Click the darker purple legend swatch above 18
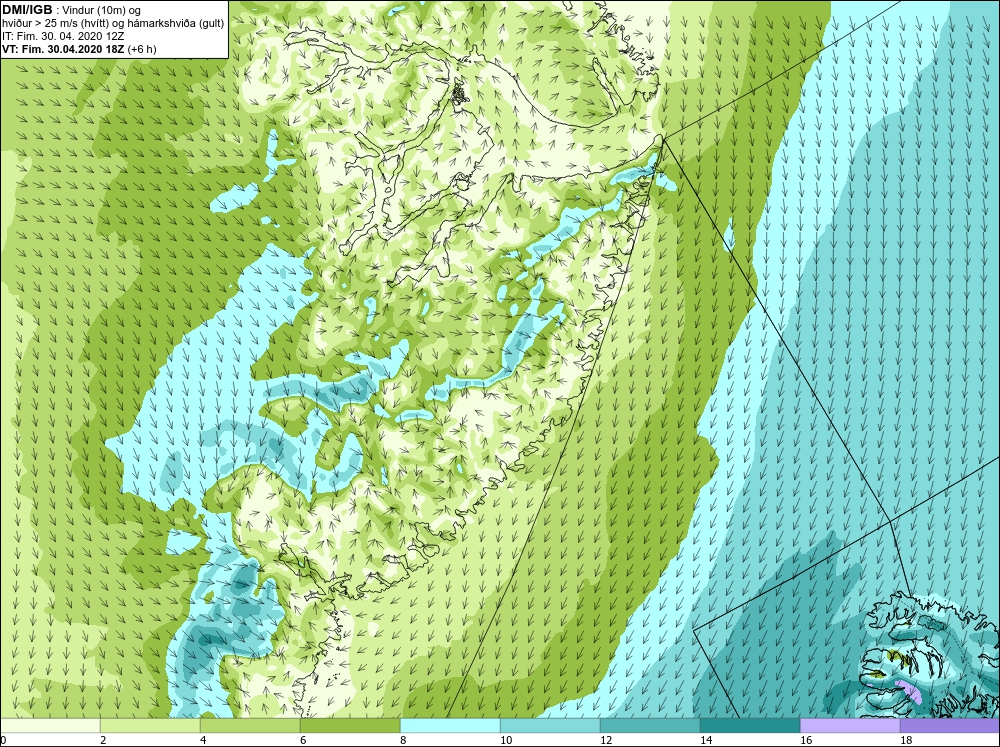Image resolution: width=1000 pixels, height=747 pixels. click(950, 726)
